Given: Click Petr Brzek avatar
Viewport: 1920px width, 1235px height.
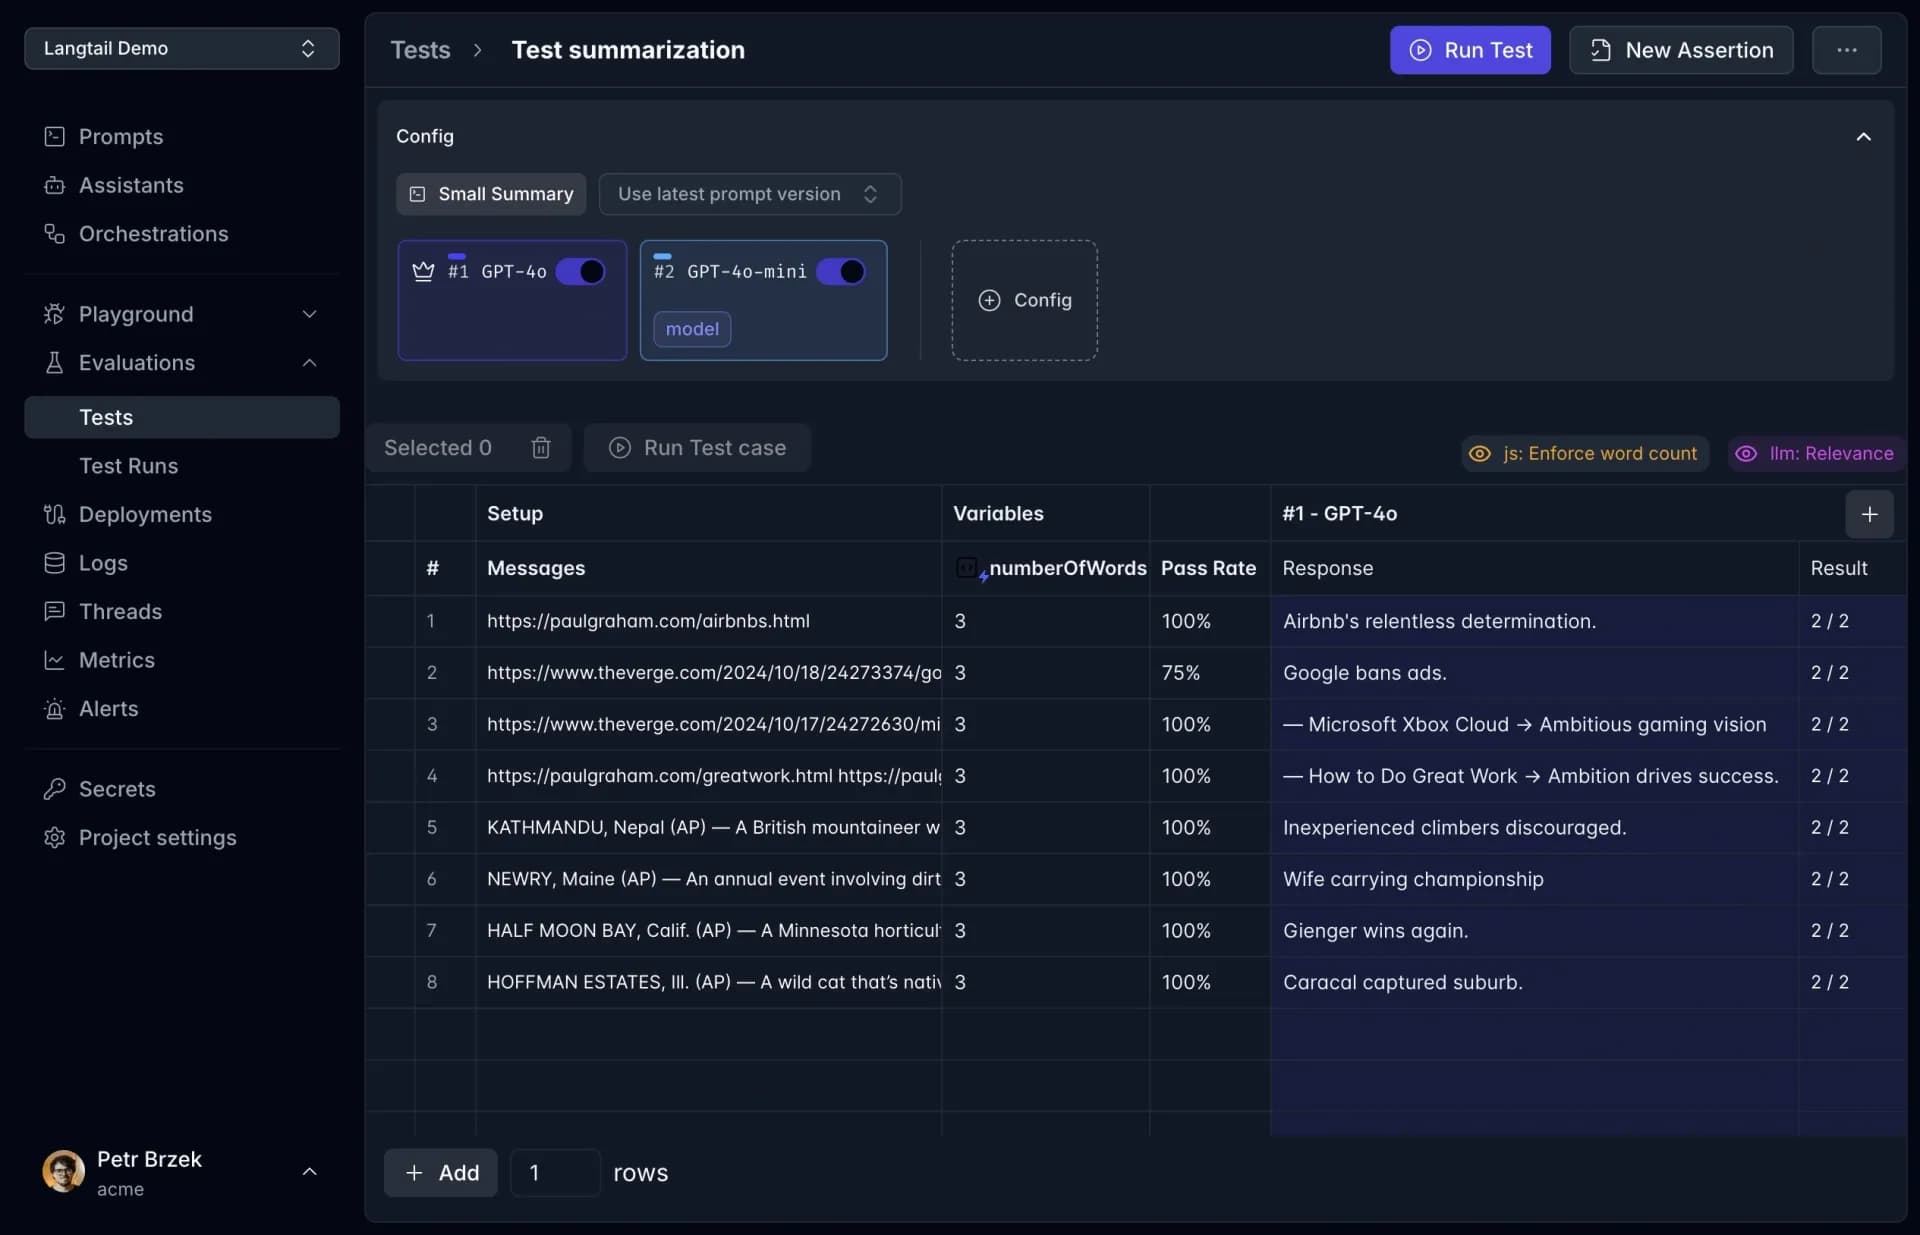Looking at the screenshot, I should click(x=63, y=1172).
